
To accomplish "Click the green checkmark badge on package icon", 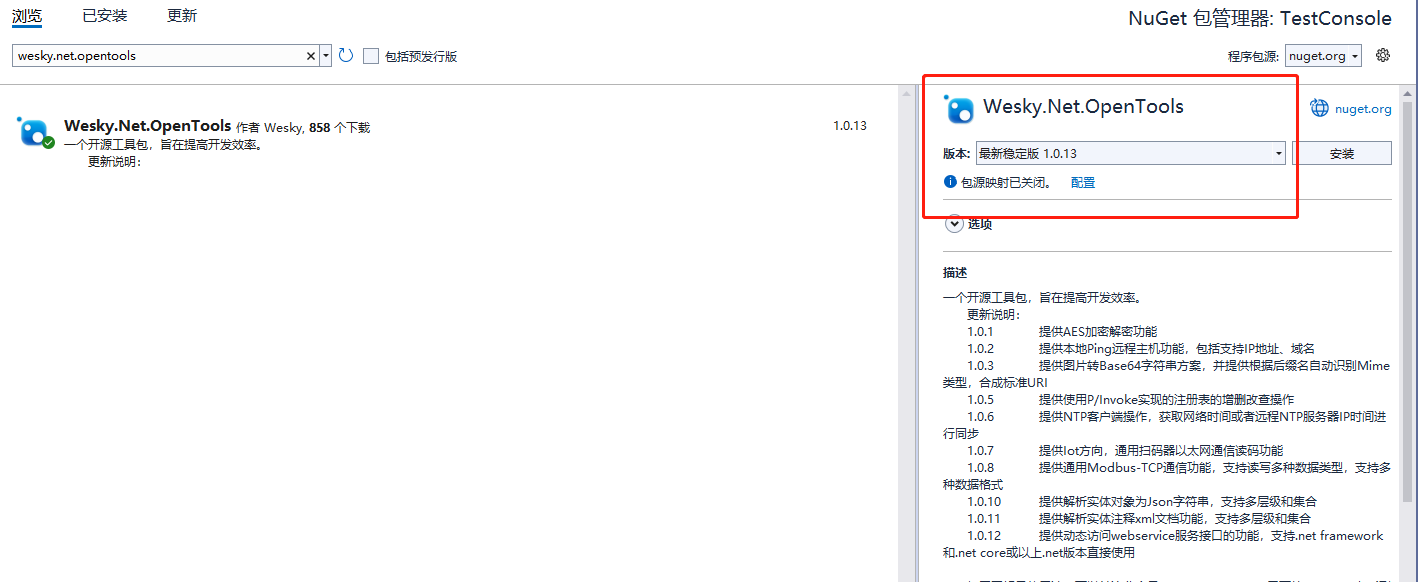I will [x=48, y=144].
